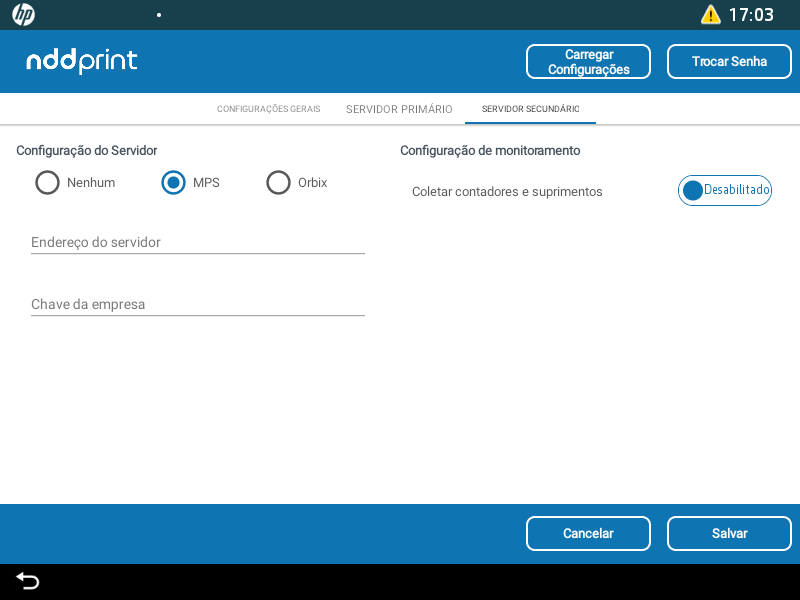Click into the Chave da empresa field

point(197,304)
